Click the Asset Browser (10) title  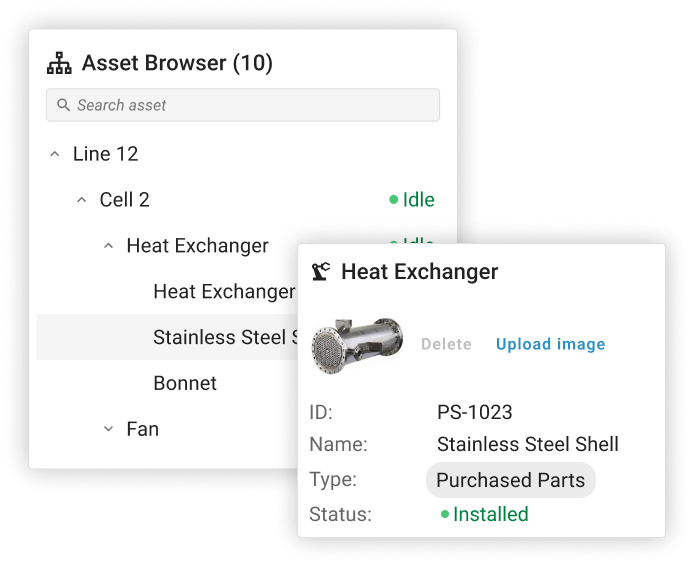177,63
